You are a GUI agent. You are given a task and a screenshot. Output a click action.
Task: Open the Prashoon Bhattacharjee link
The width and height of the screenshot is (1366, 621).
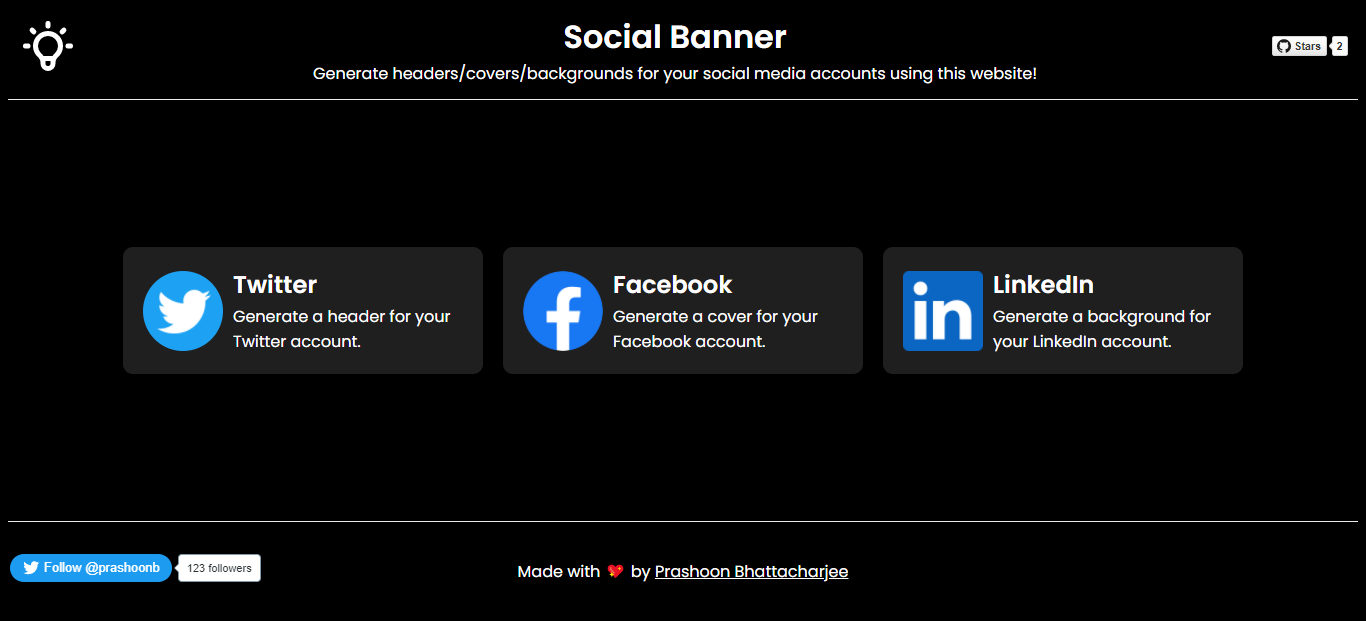(751, 571)
